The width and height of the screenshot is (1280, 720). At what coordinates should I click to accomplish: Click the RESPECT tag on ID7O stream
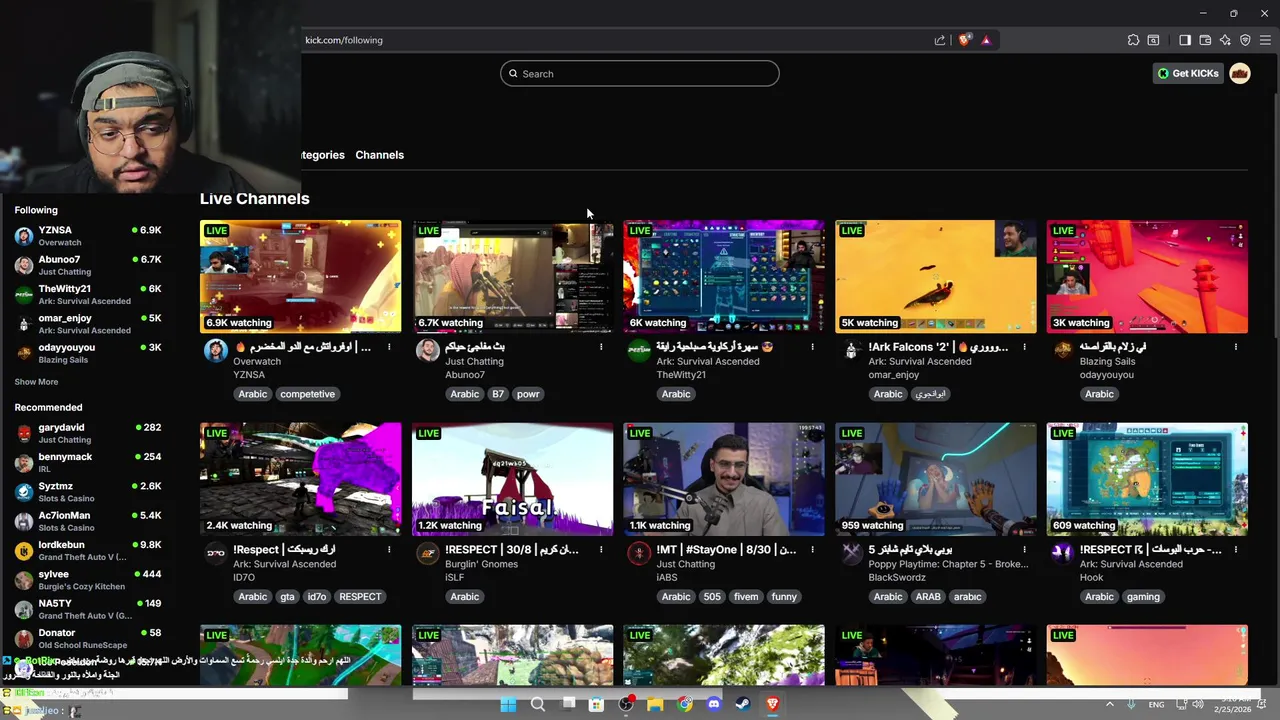coord(360,597)
